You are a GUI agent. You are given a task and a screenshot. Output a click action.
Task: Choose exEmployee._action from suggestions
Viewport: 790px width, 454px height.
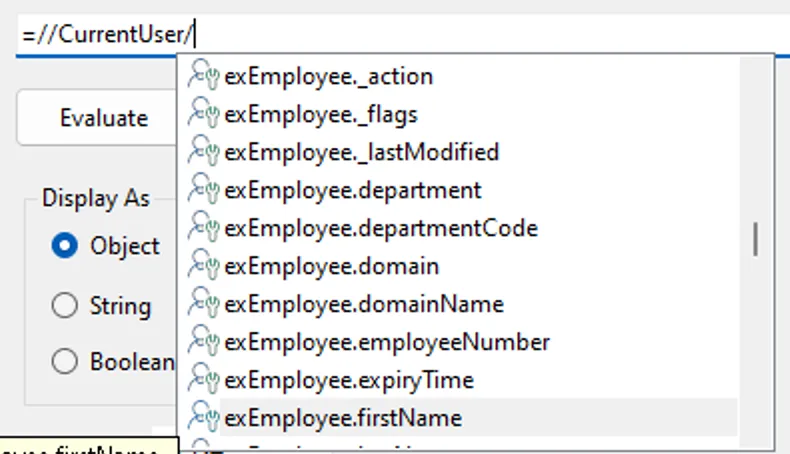coord(461,76)
